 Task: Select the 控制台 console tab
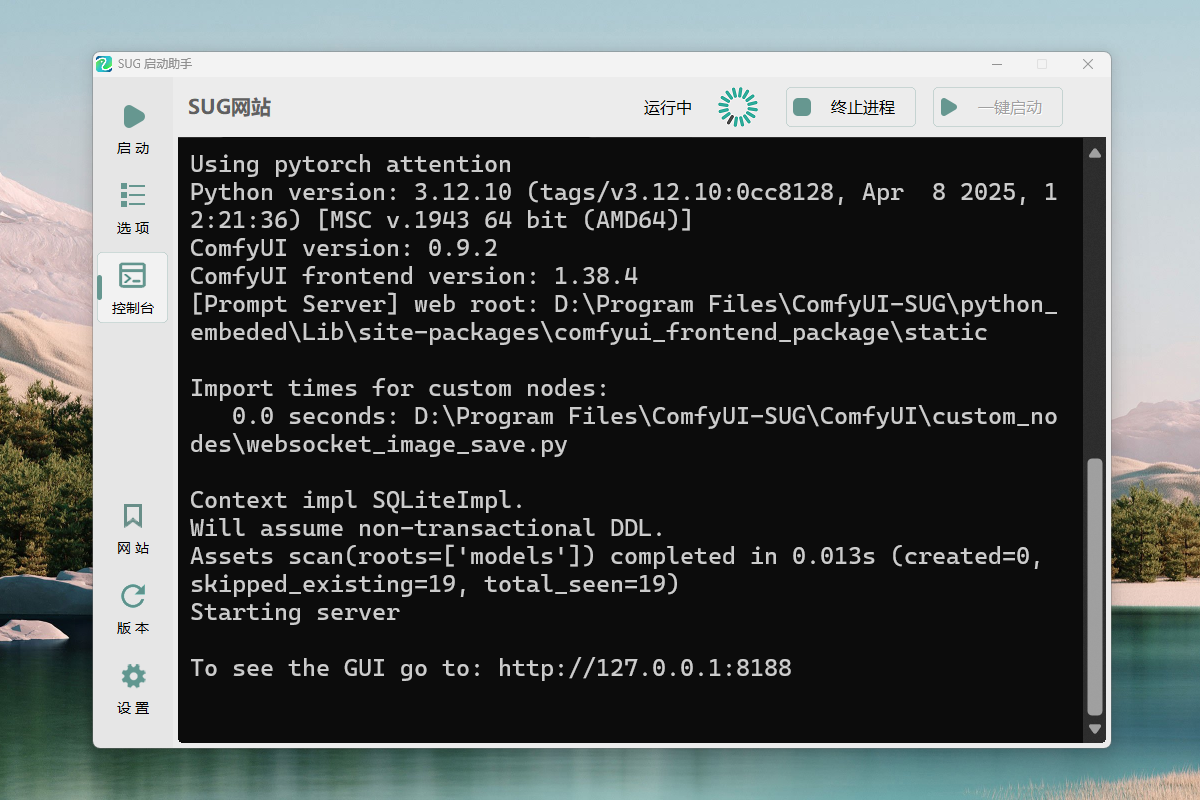pos(133,287)
